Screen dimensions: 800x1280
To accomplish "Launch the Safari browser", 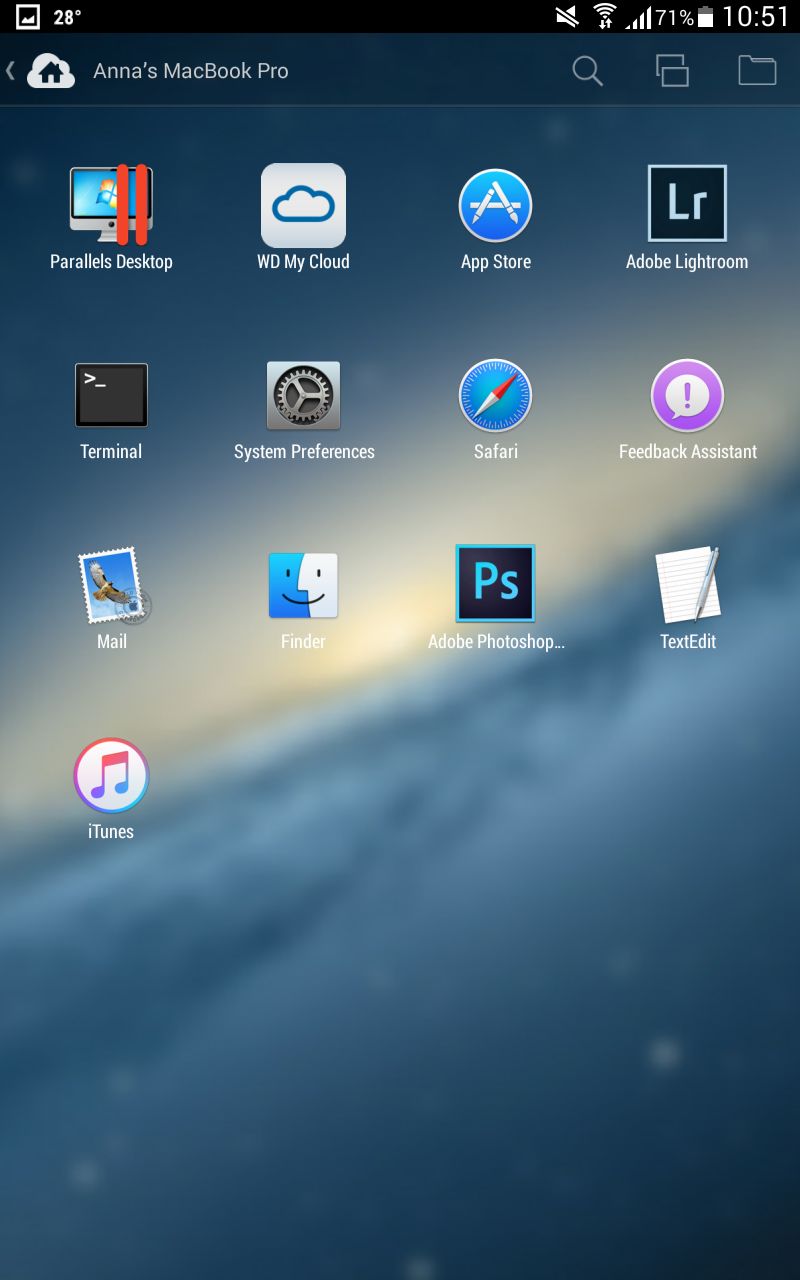I will (495, 396).
